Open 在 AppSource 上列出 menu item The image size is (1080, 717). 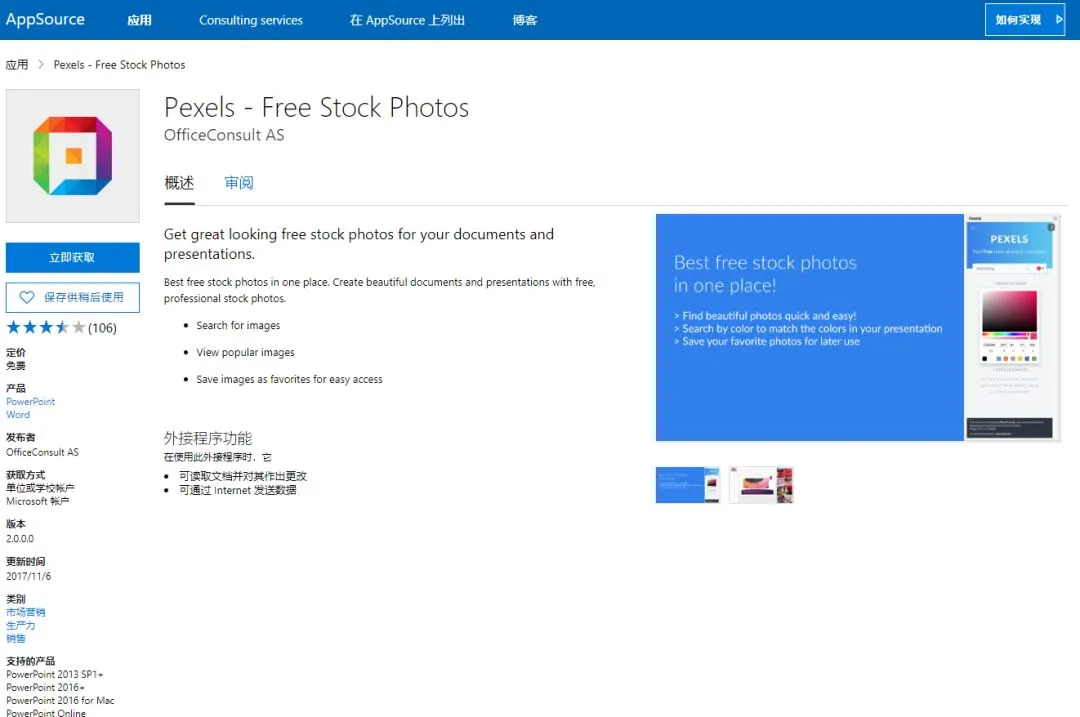(407, 20)
